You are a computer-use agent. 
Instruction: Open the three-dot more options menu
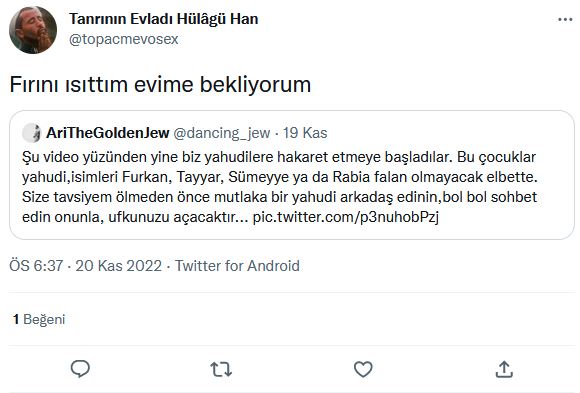pos(565,19)
